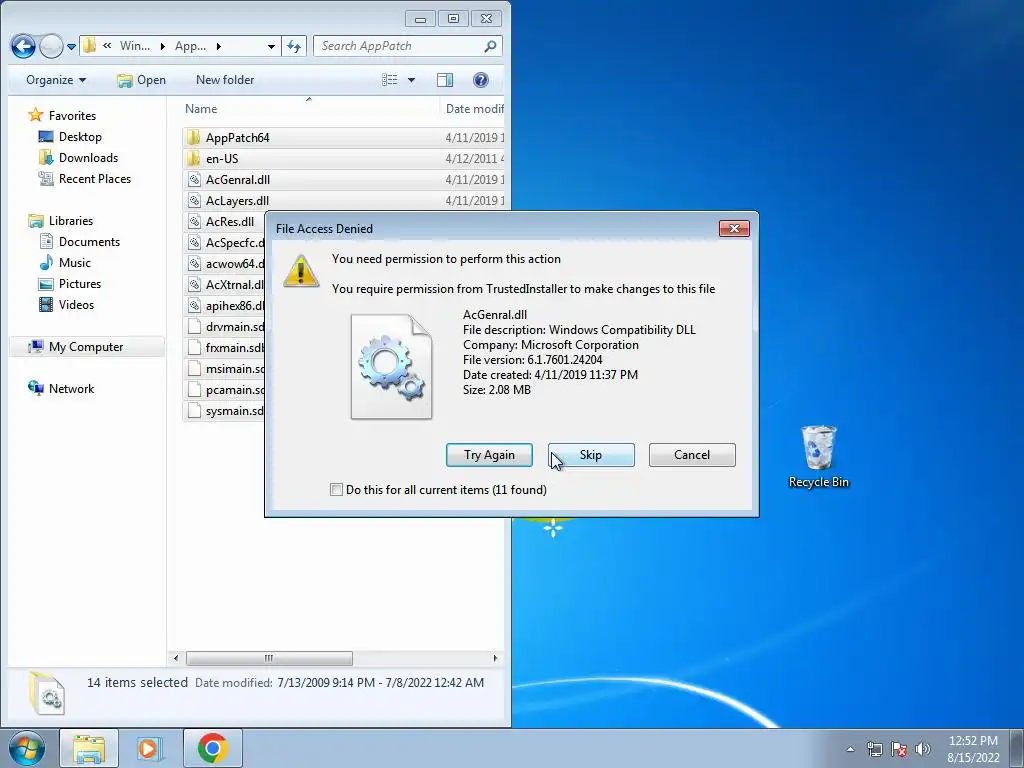The height and width of the screenshot is (768, 1024).
Task: Expand the address bar history dropdown
Action: 271,46
